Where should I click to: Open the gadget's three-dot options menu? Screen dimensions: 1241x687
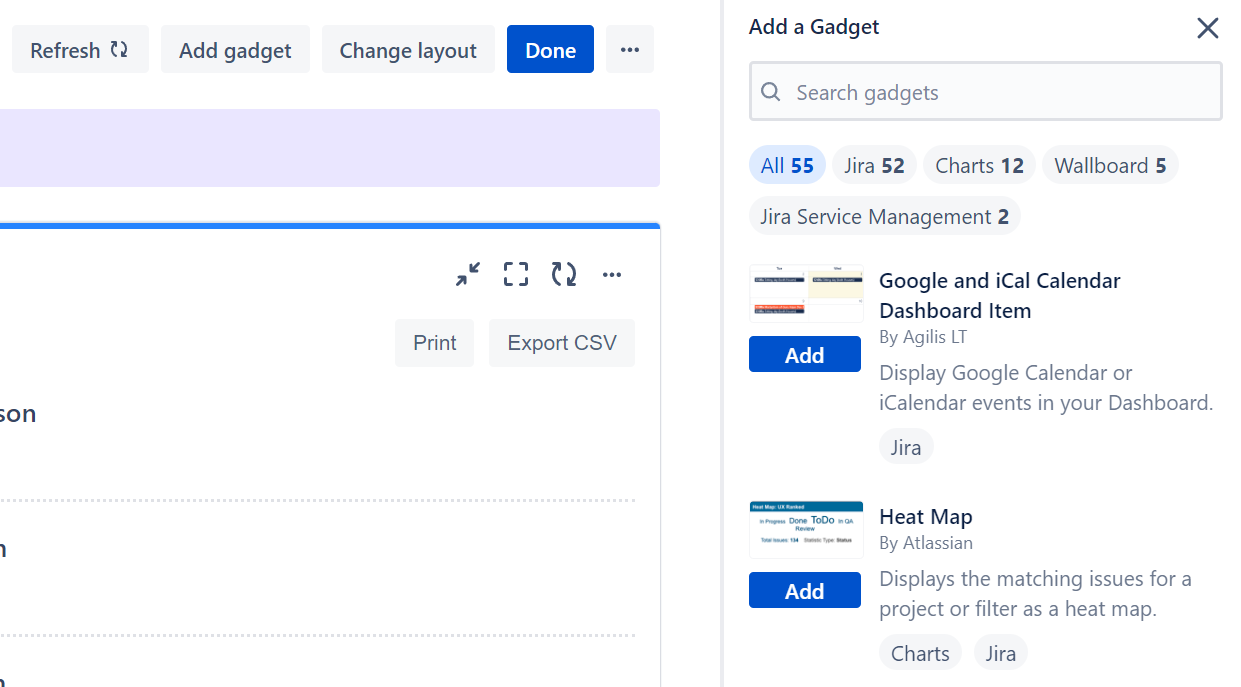coord(612,274)
